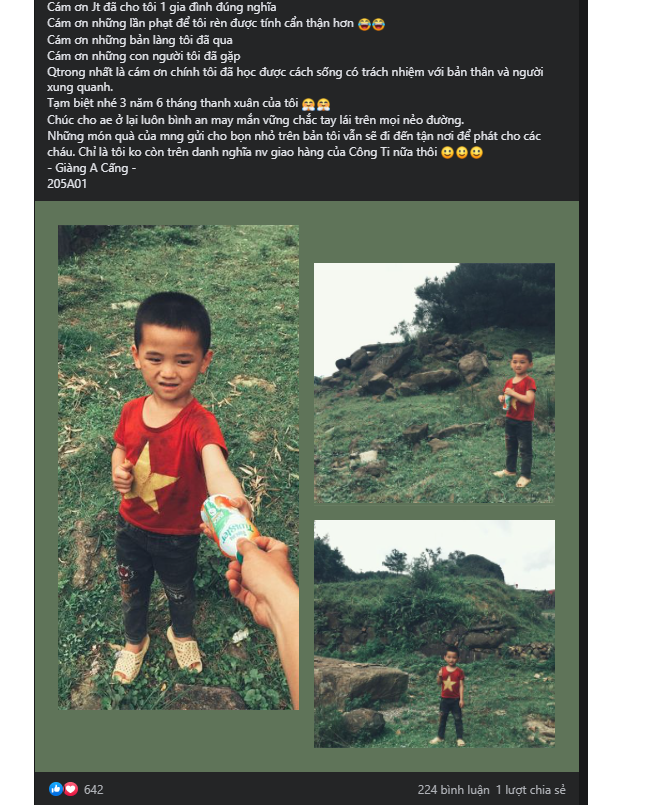Open top-right photo of boy near rocks
The width and height of the screenshot is (660, 807).
point(435,383)
